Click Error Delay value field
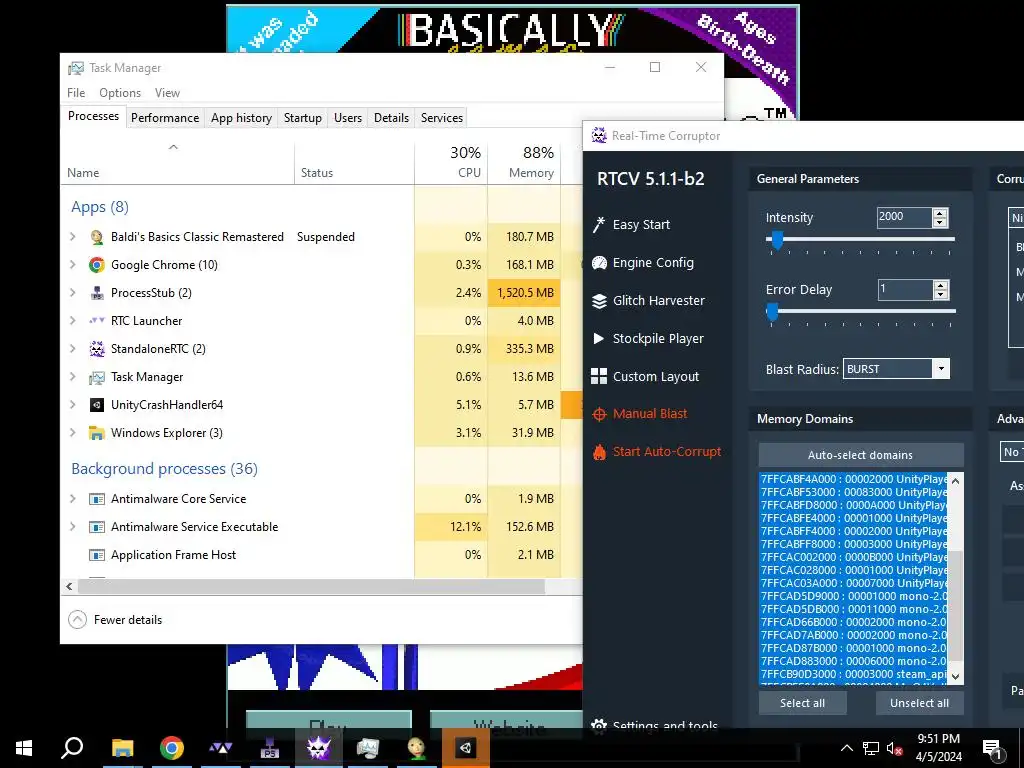1024x768 pixels. [904, 289]
